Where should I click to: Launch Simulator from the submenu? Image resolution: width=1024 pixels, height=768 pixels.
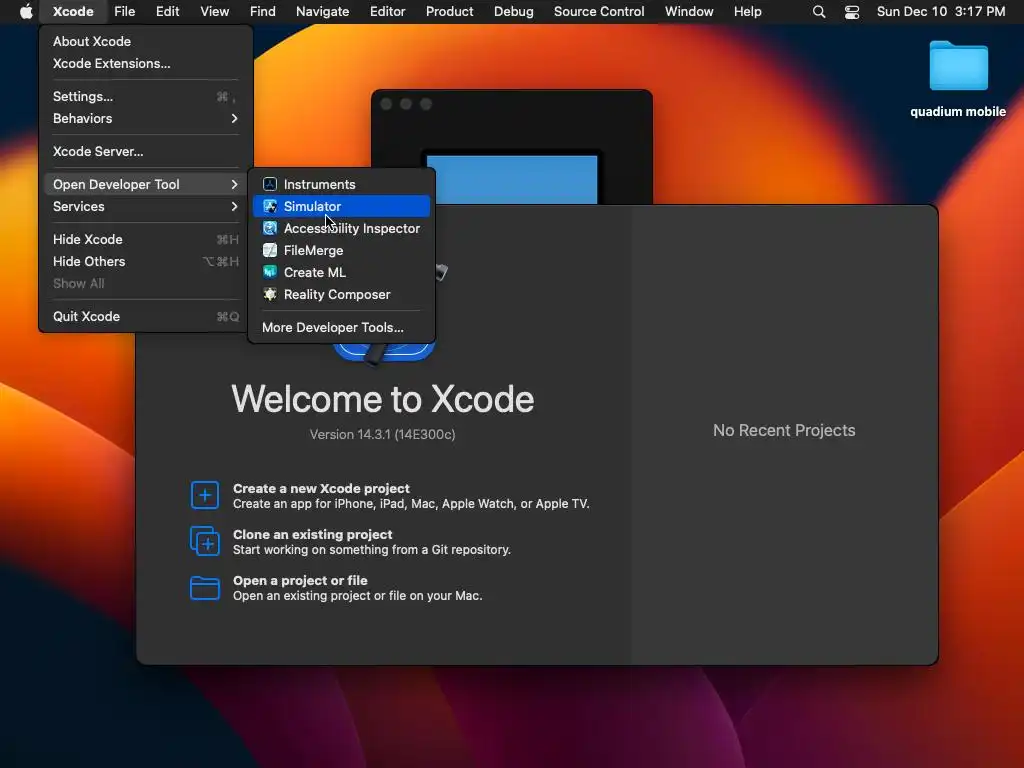tap(341, 206)
